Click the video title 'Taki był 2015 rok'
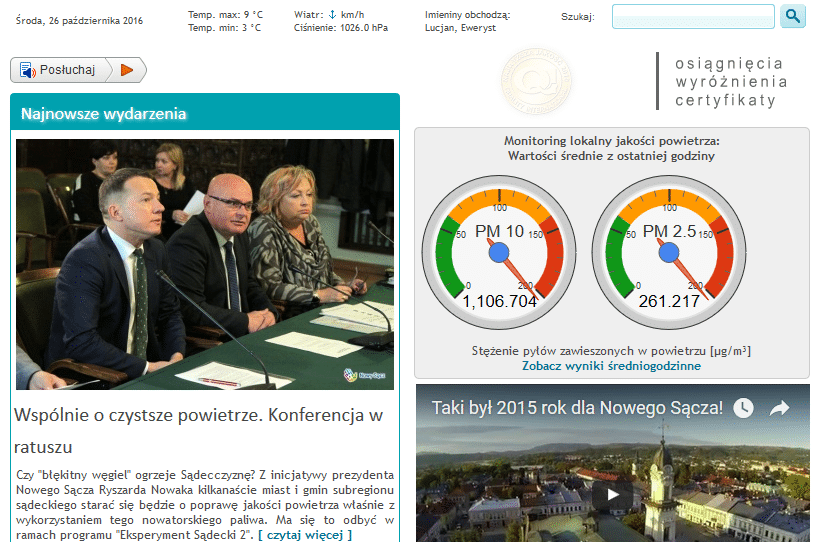The height and width of the screenshot is (542, 838). (x=577, y=408)
